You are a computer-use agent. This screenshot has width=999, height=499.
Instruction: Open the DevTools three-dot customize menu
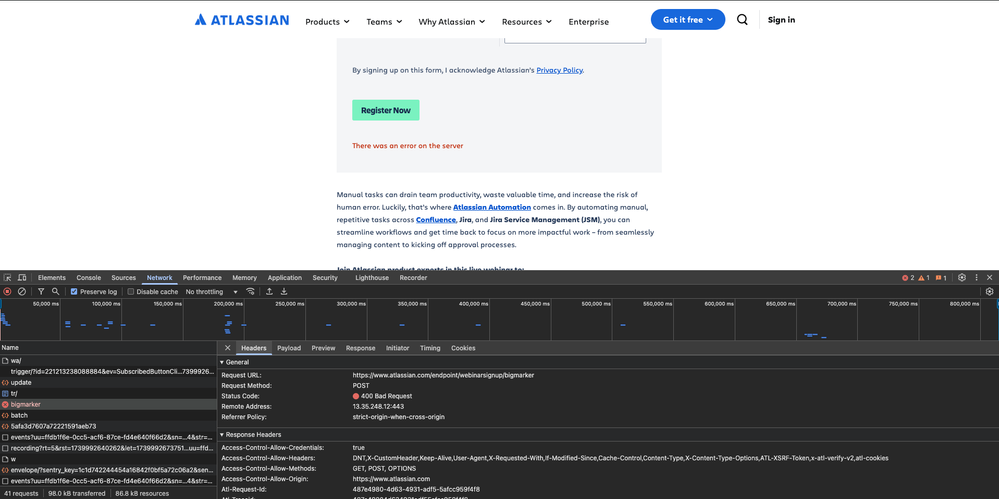point(976,278)
